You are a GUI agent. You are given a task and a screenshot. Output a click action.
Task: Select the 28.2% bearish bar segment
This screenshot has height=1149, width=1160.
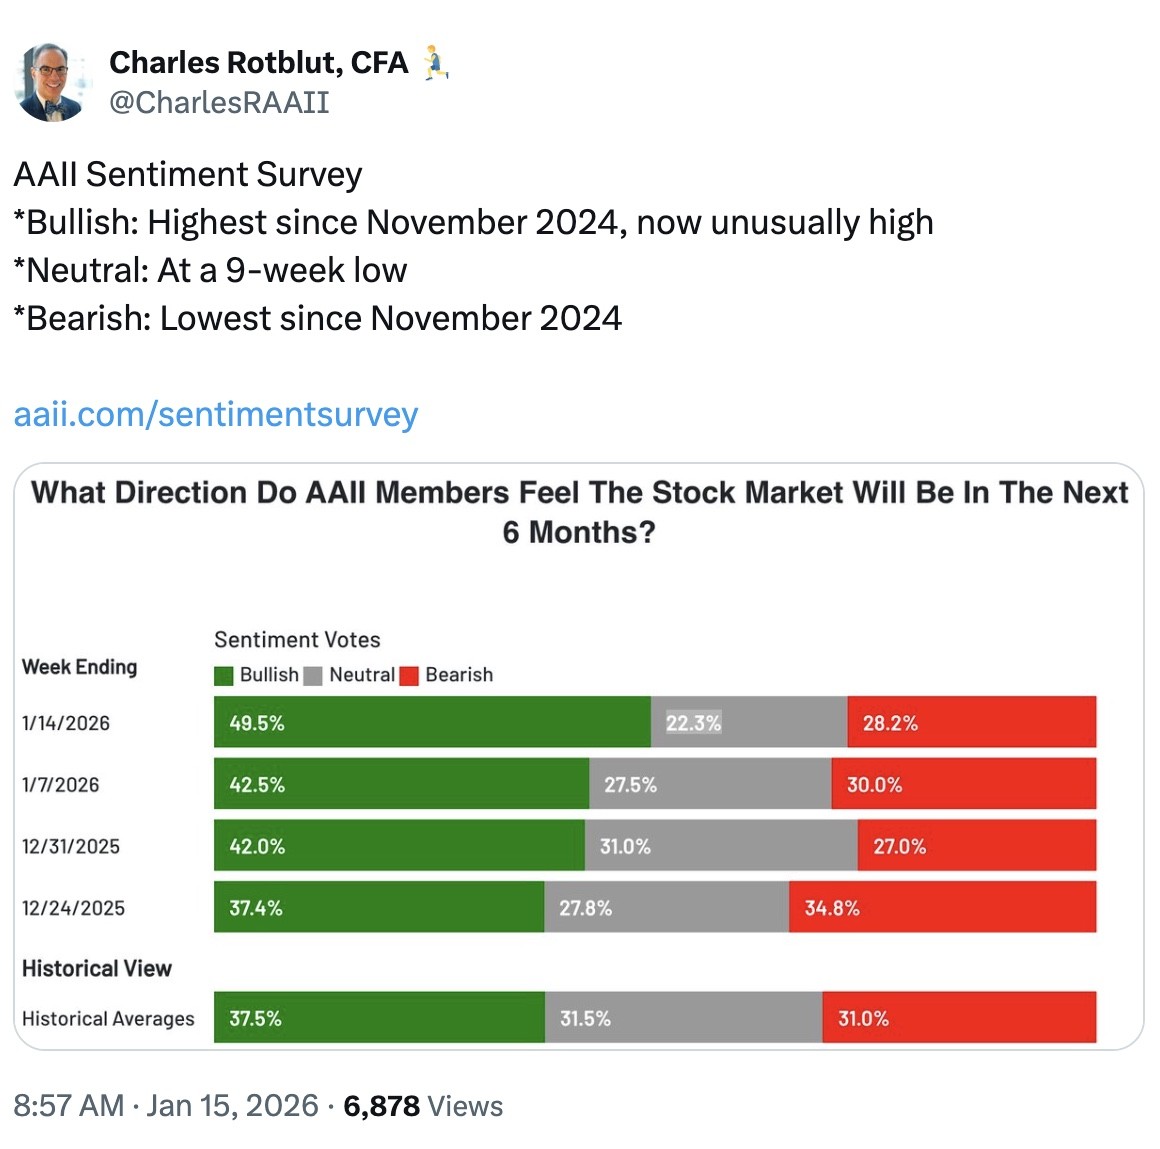[971, 722]
